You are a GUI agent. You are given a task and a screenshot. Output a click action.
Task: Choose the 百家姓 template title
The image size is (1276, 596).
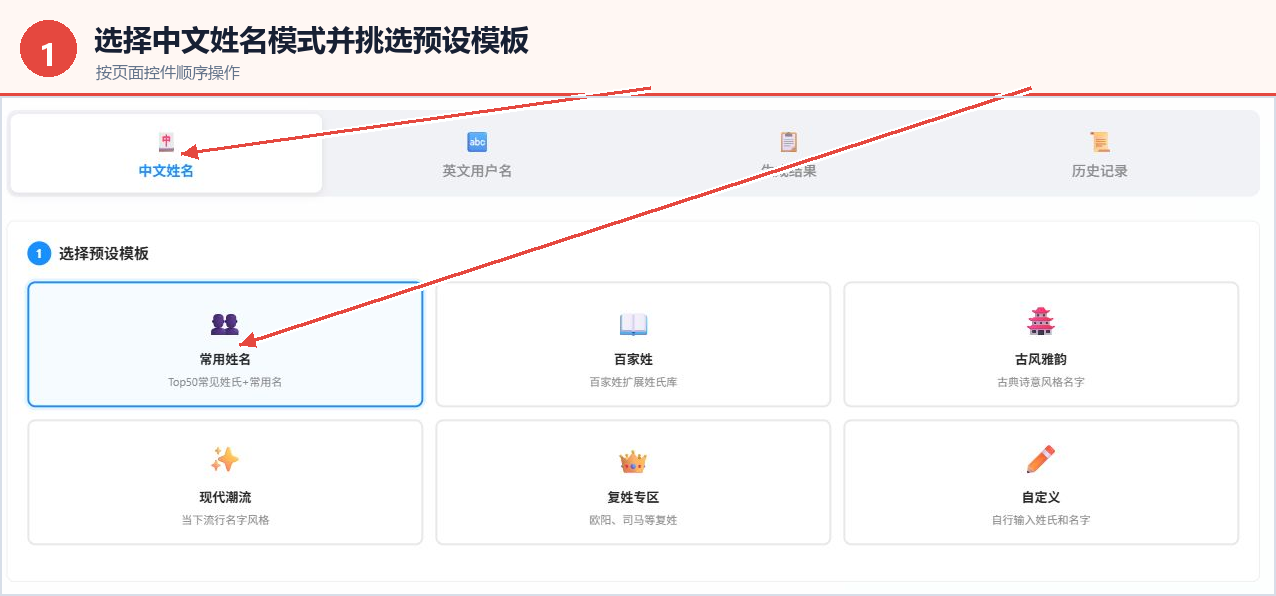(x=633, y=359)
